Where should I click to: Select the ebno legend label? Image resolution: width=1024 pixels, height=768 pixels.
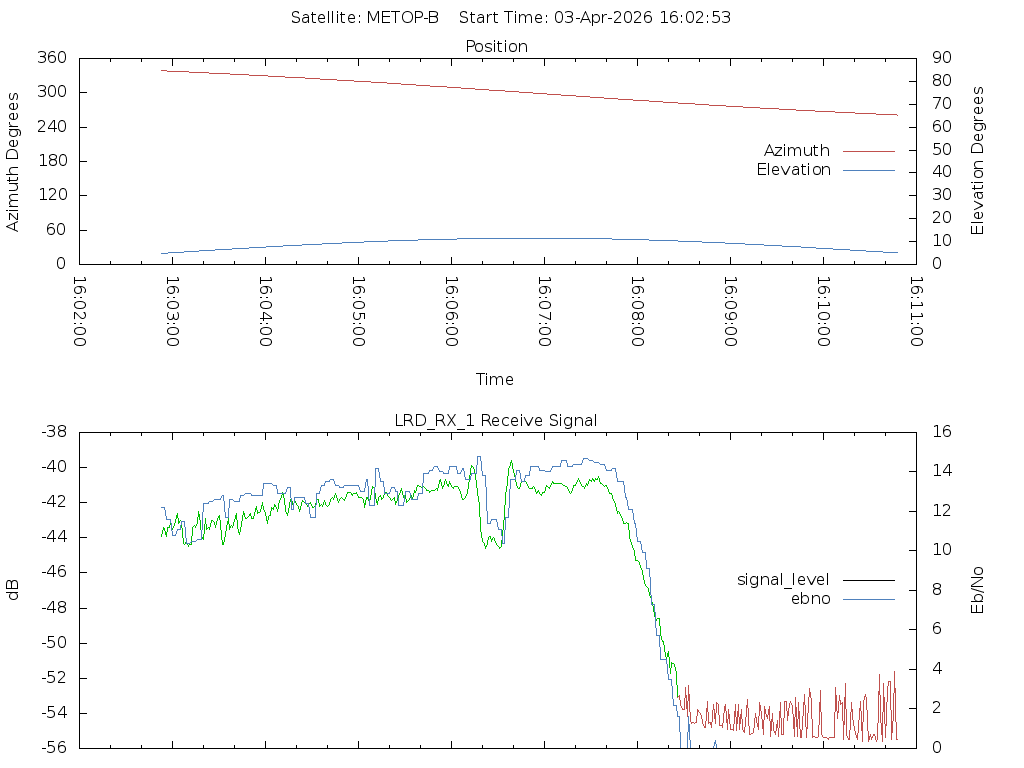click(x=810, y=599)
